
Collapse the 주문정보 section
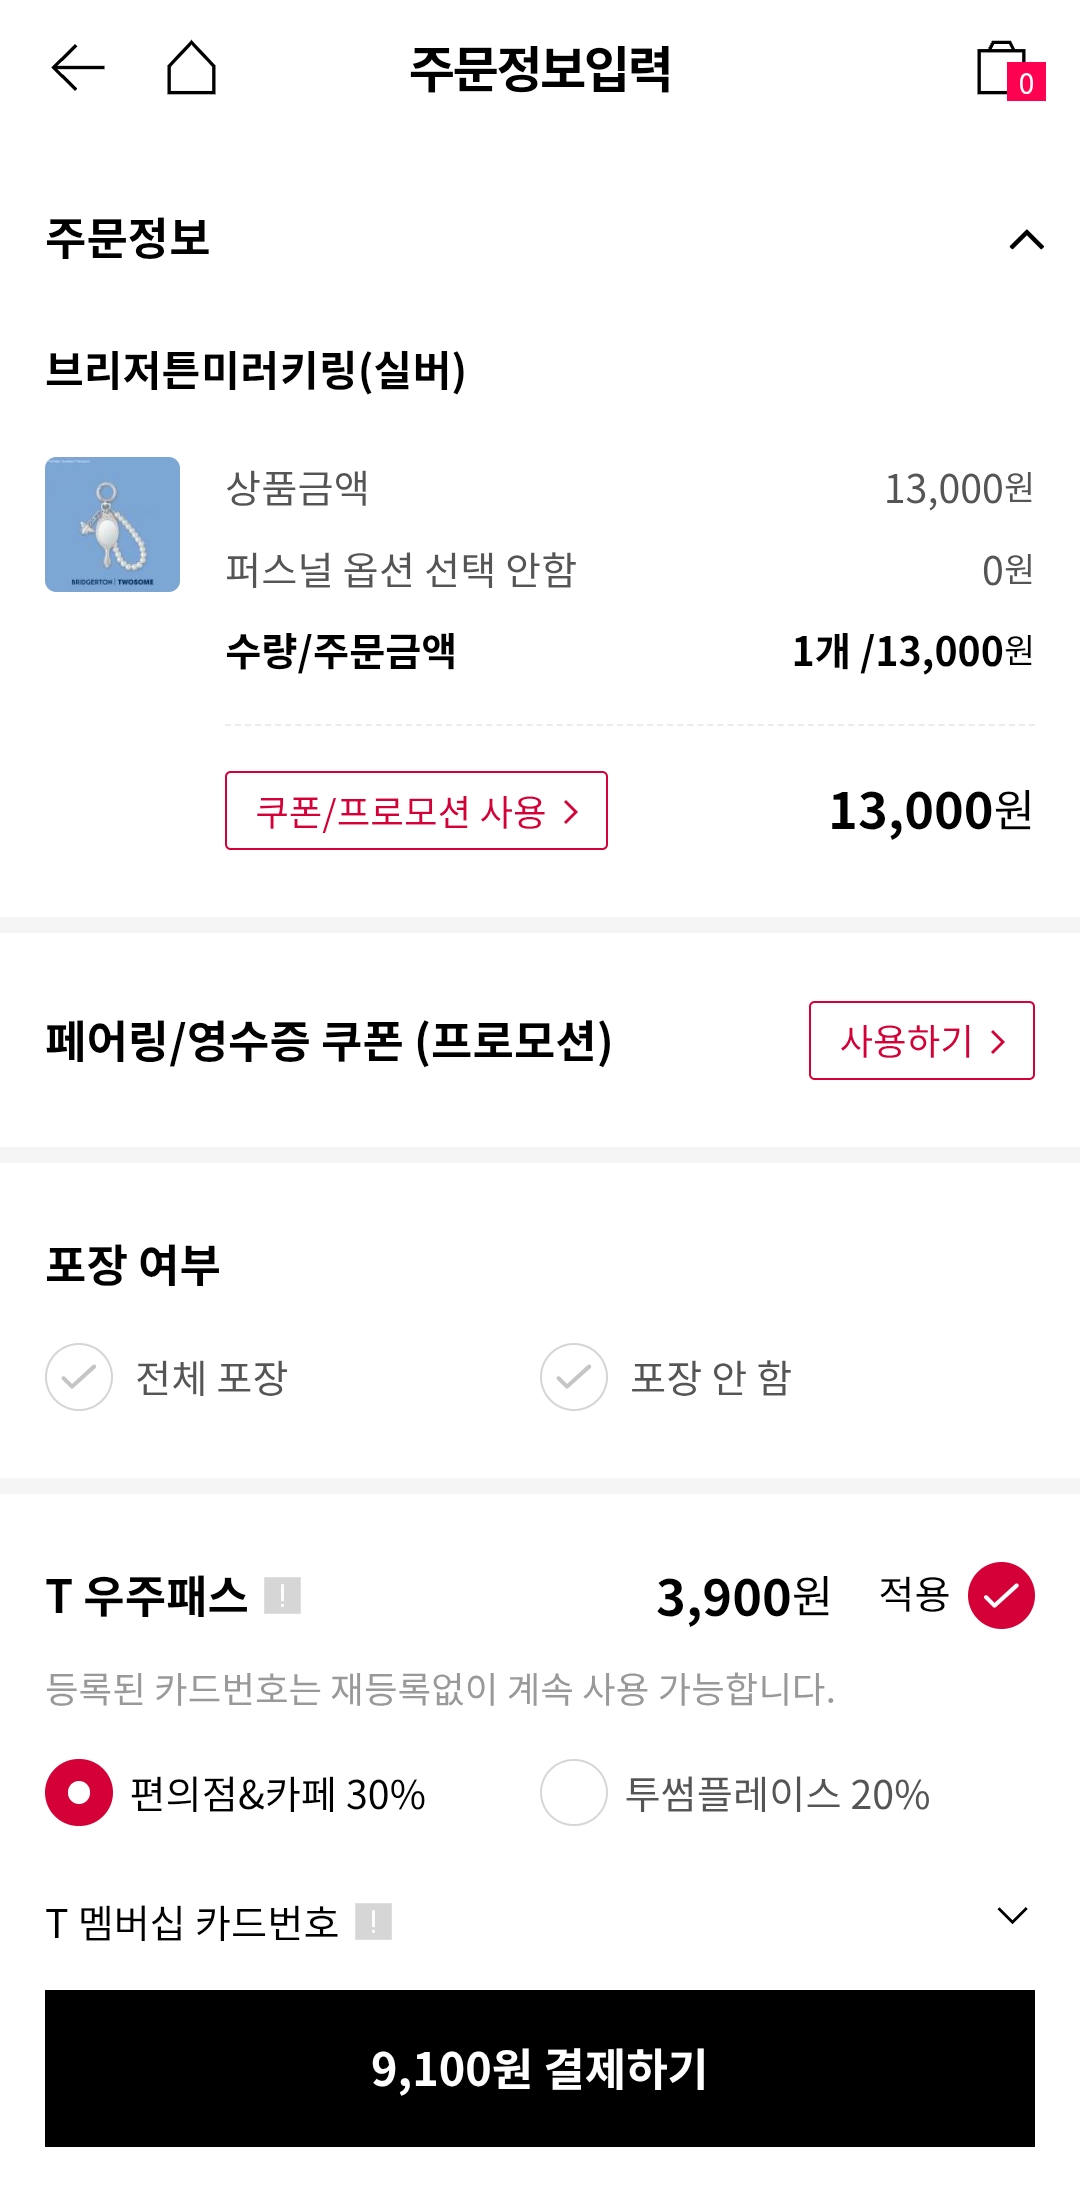coord(1026,240)
